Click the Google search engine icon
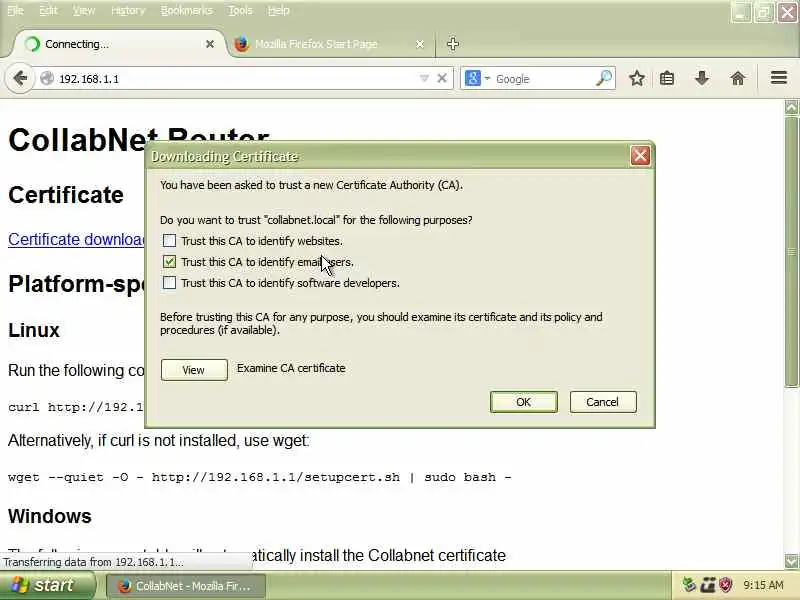Screen dimensions: 800x600 [x=473, y=78]
